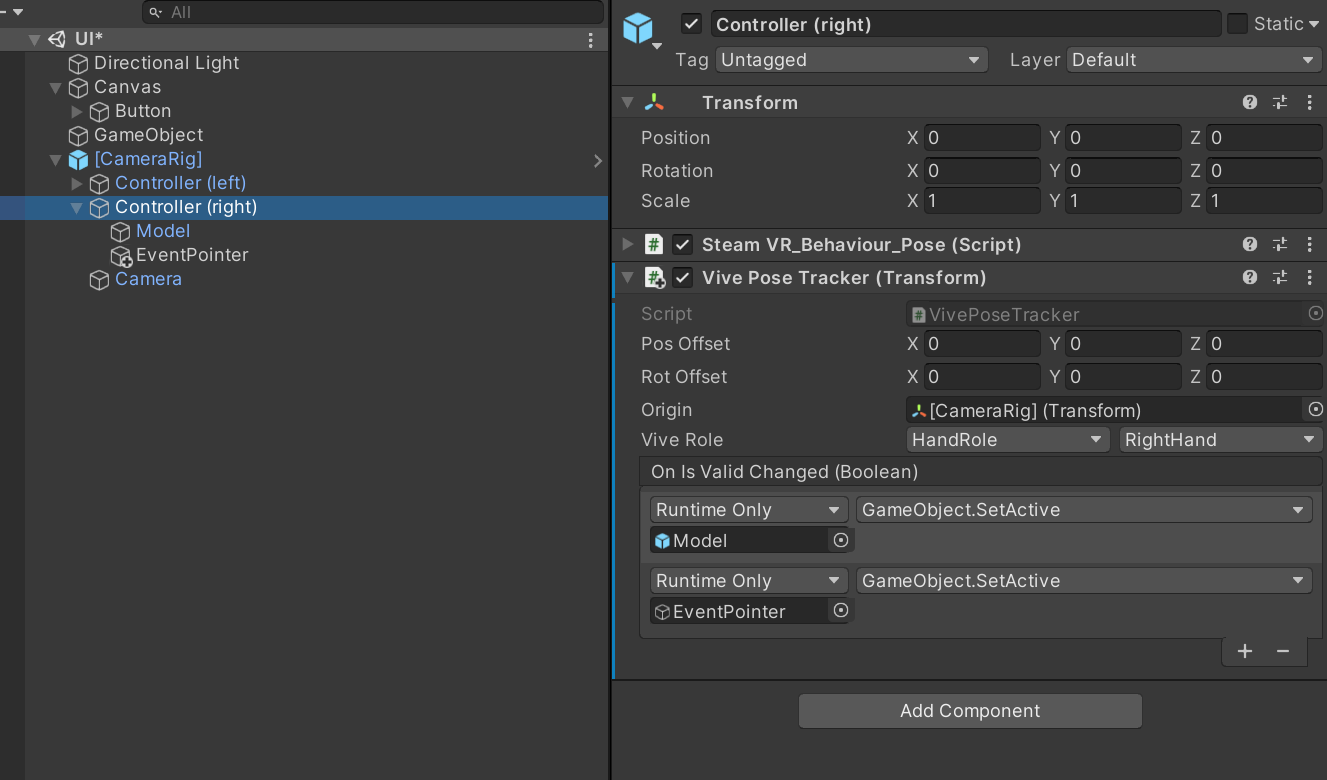1327x780 pixels.
Task: Expand the Controller (left) hierarchy node
Action: click(77, 183)
